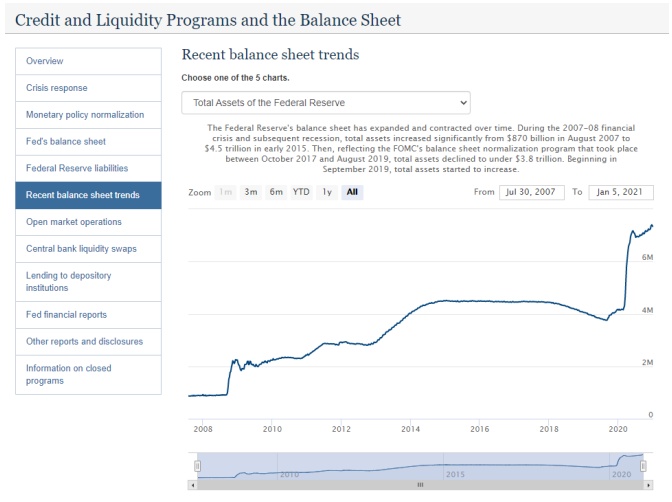Click the From date field
This screenshot has width=672, height=502.
pyautogui.click(x=531, y=192)
